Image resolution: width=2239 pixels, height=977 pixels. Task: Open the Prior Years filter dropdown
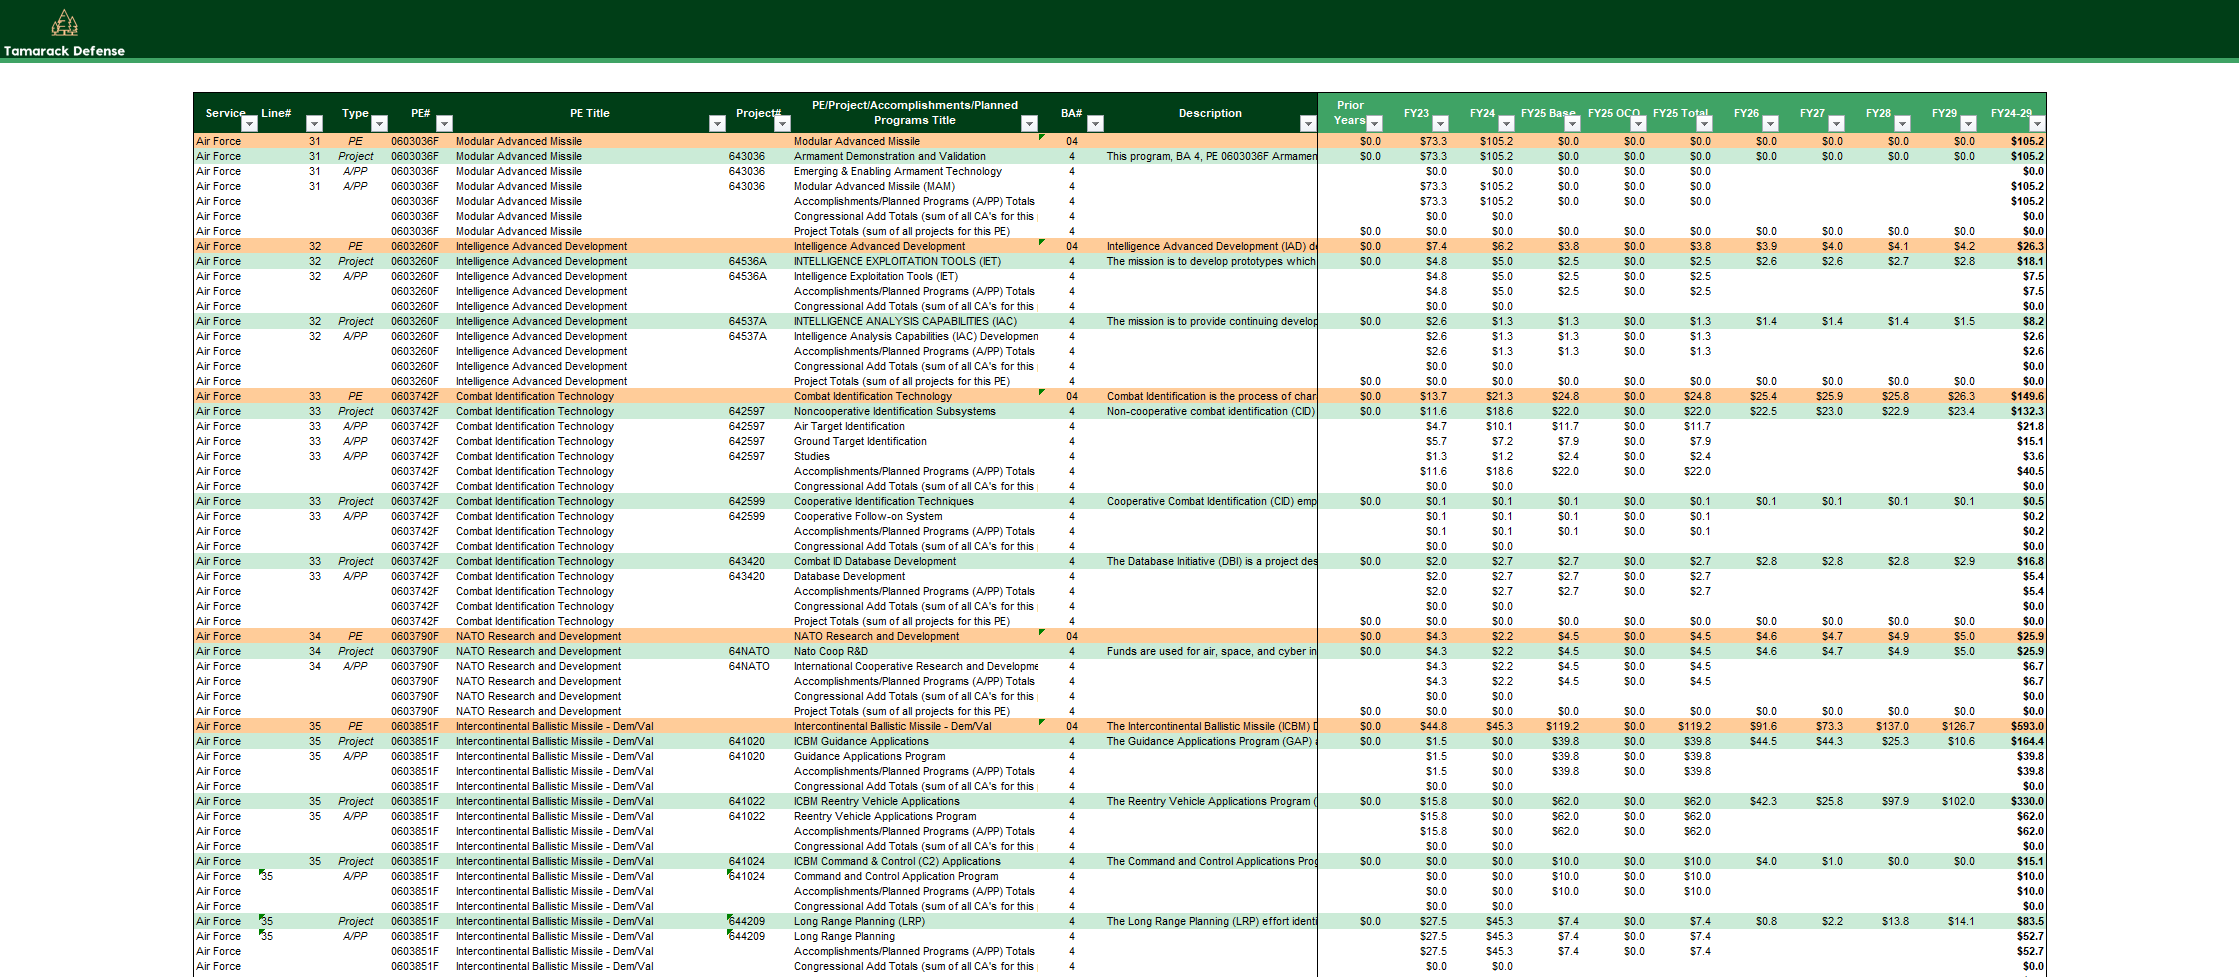tap(1374, 124)
